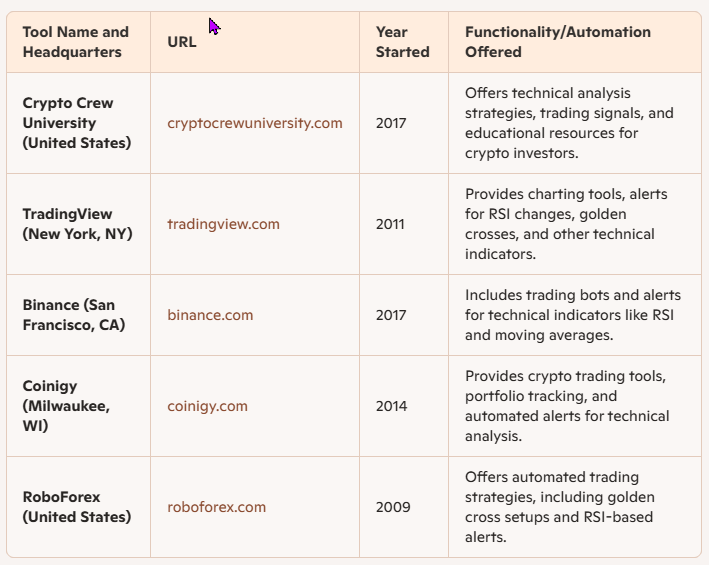Click the Tool Name and Headquarters header
This screenshot has width=709, height=565.
point(76,42)
